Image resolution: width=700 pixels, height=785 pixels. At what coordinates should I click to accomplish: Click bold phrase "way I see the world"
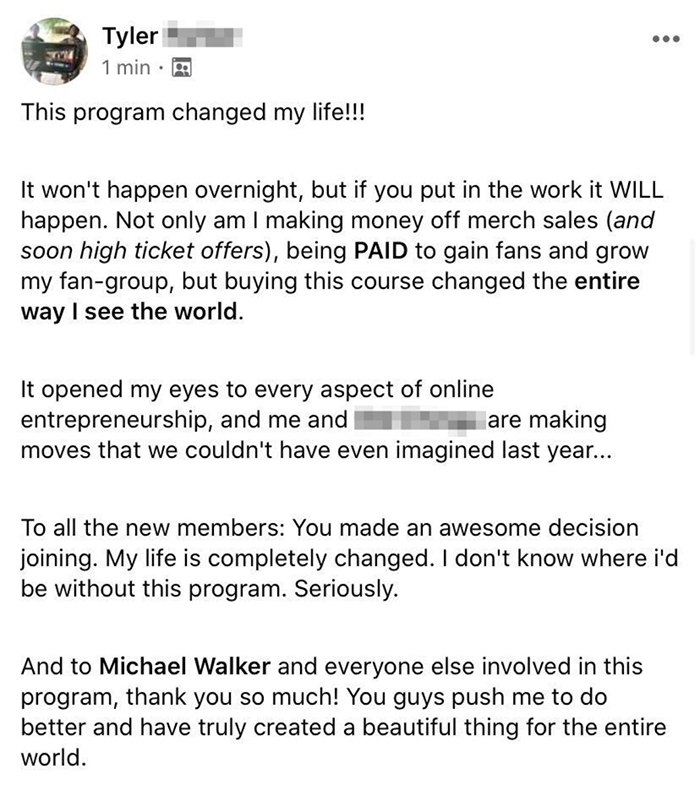pyautogui.click(x=131, y=310)
